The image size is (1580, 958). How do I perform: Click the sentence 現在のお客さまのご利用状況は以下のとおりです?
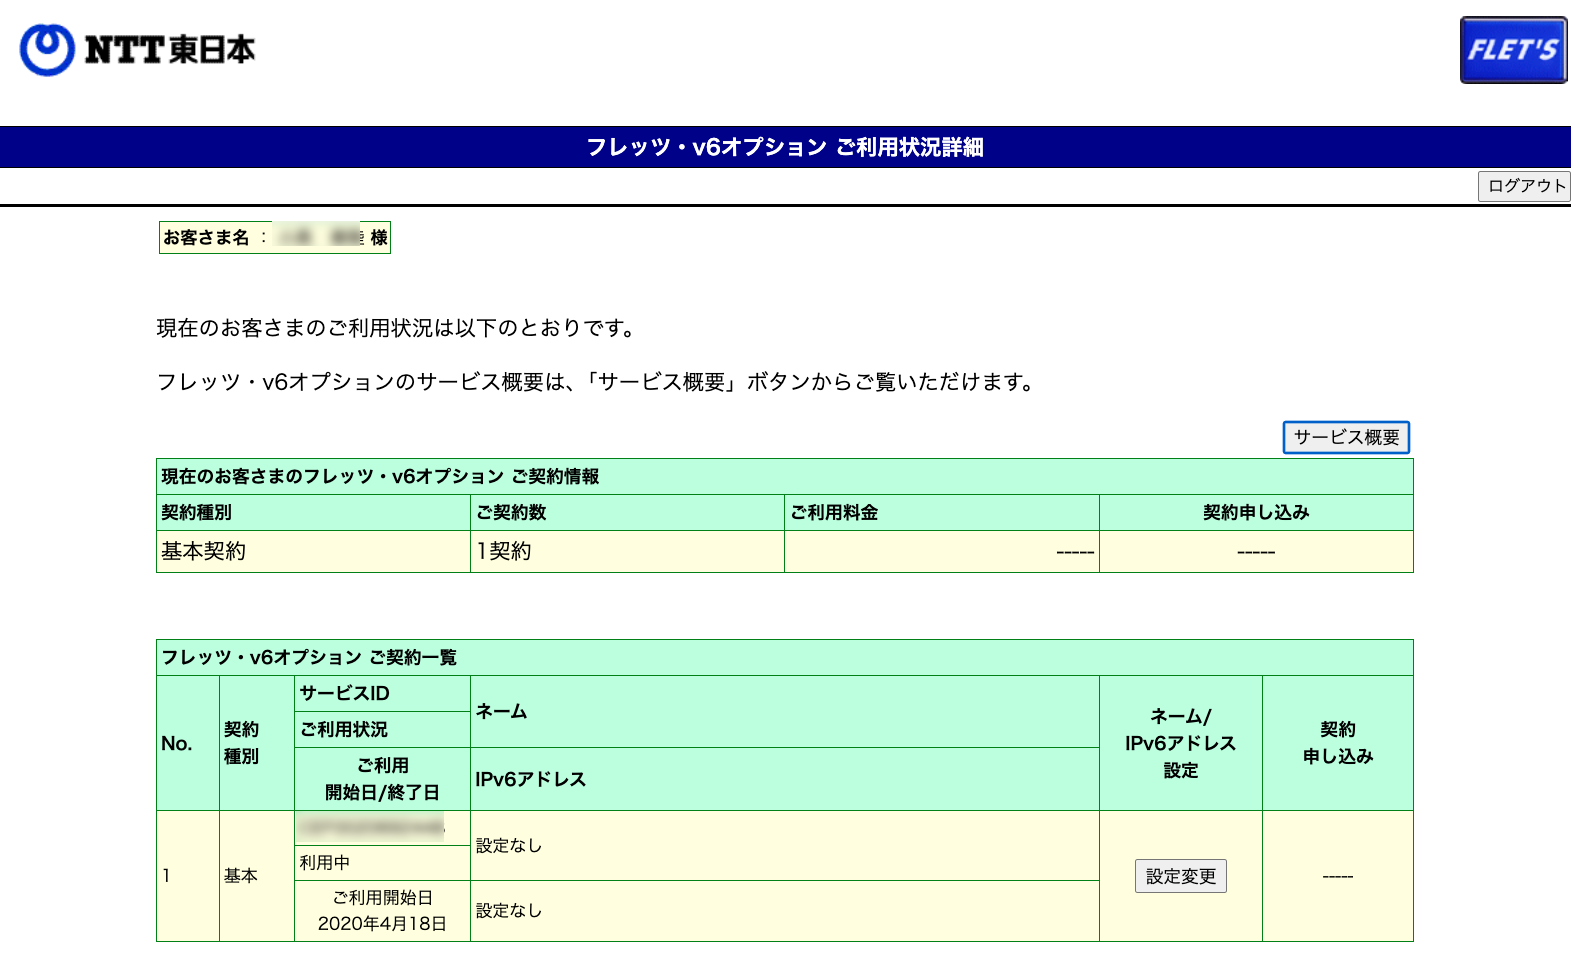tap(396, 328)
